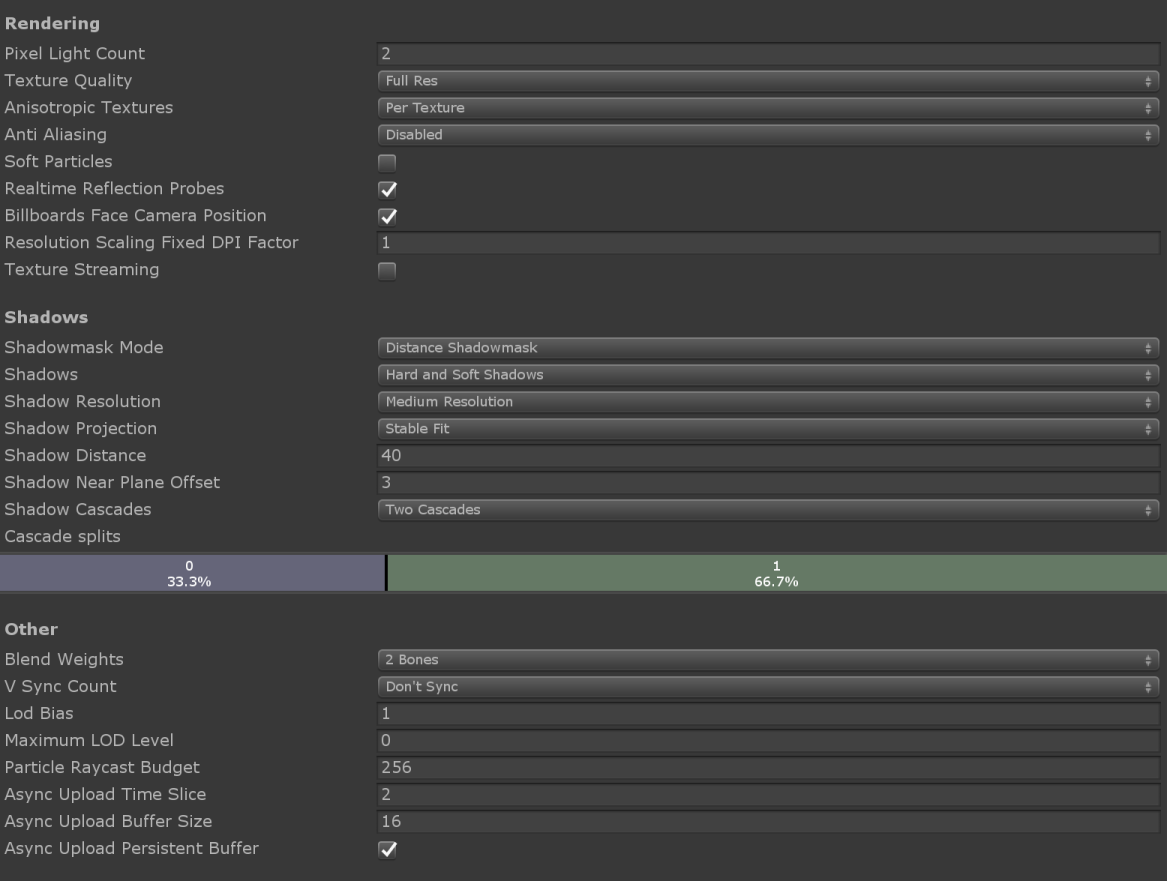Open the Shadowmask Mode dropdown
The height and width of the screenshot is (881, 1167).
[x=767, y=347]
